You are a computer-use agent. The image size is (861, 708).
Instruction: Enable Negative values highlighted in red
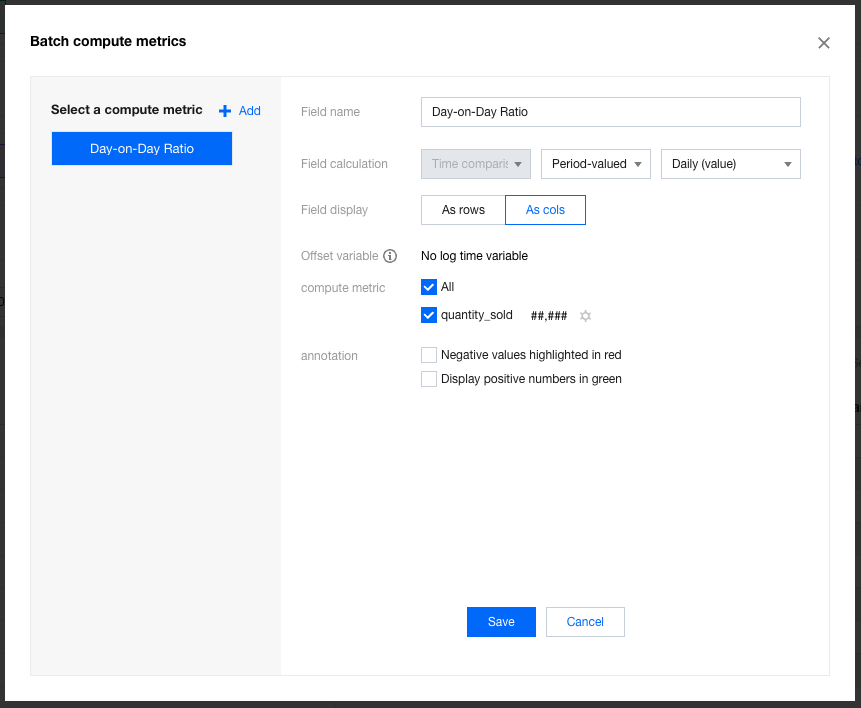429,355
